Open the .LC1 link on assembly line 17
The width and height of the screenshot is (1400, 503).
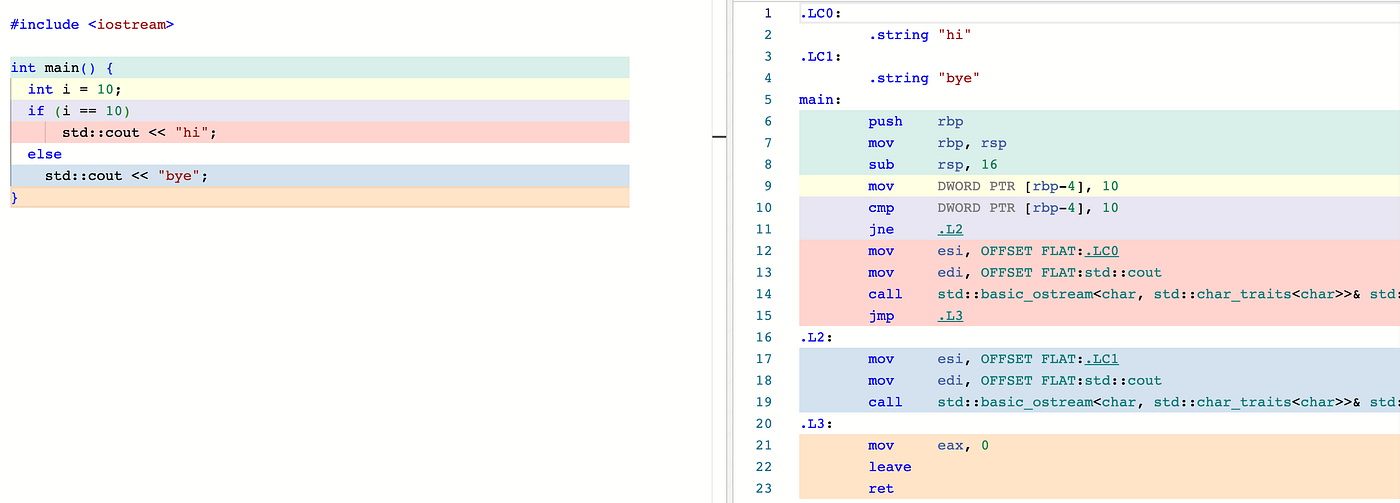[x=1102, y=359]
